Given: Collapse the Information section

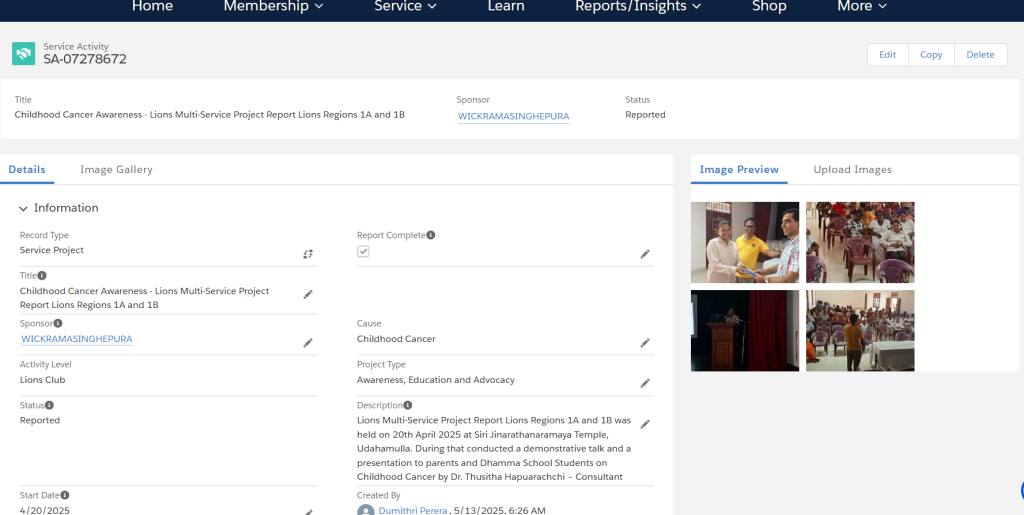Looking at the screenshot, I should point(24,208).
